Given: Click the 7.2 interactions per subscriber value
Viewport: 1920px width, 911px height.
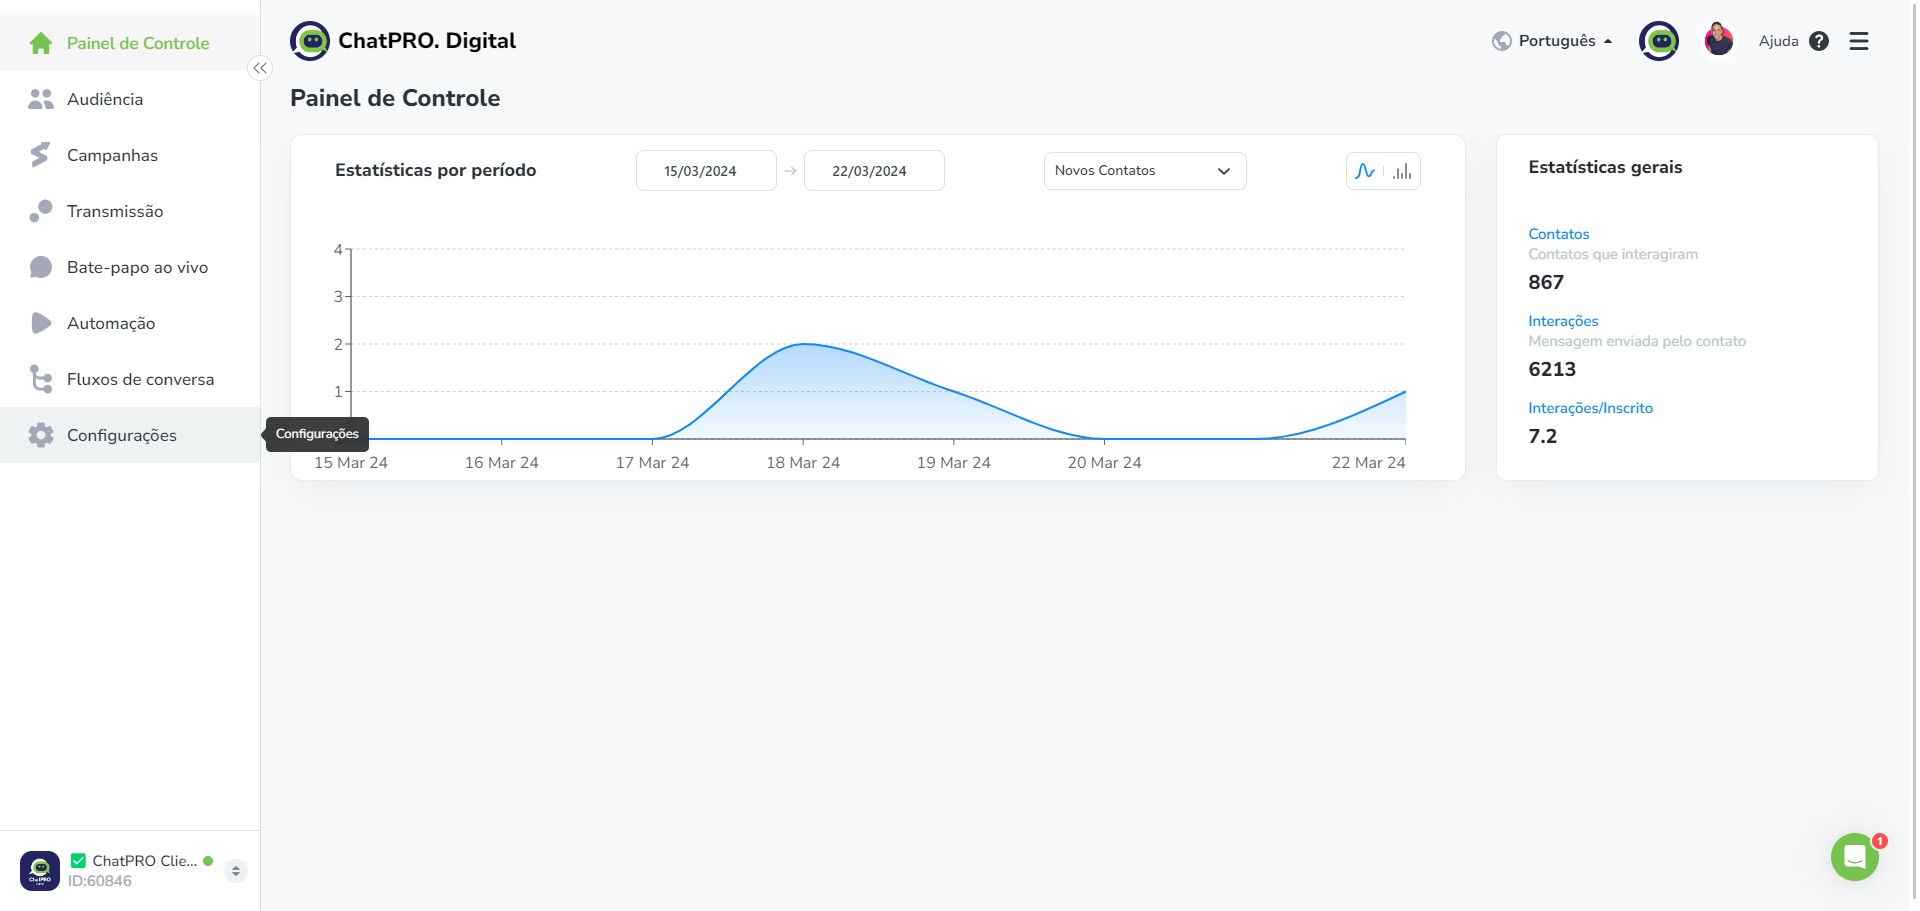Looking at the screenshot, I should click(1542, 436).
